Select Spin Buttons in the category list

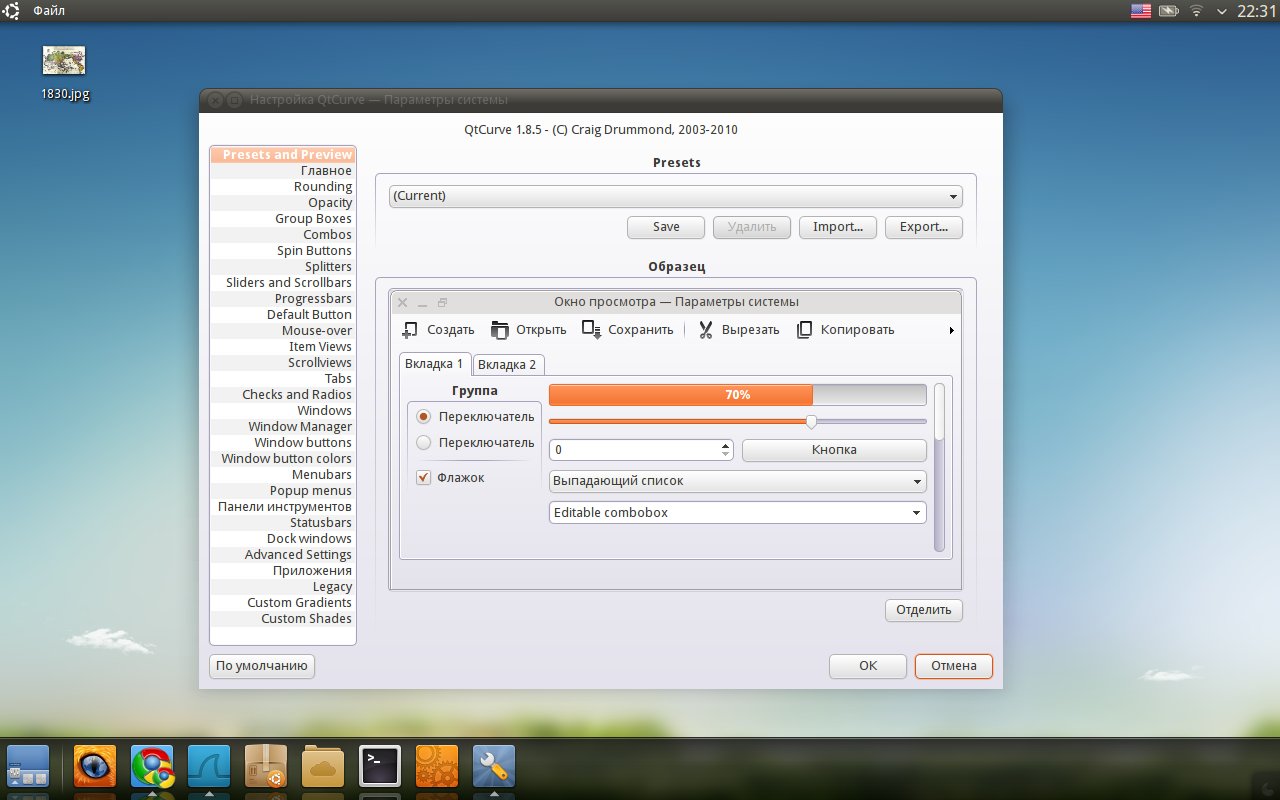click(x=283, y=251)
